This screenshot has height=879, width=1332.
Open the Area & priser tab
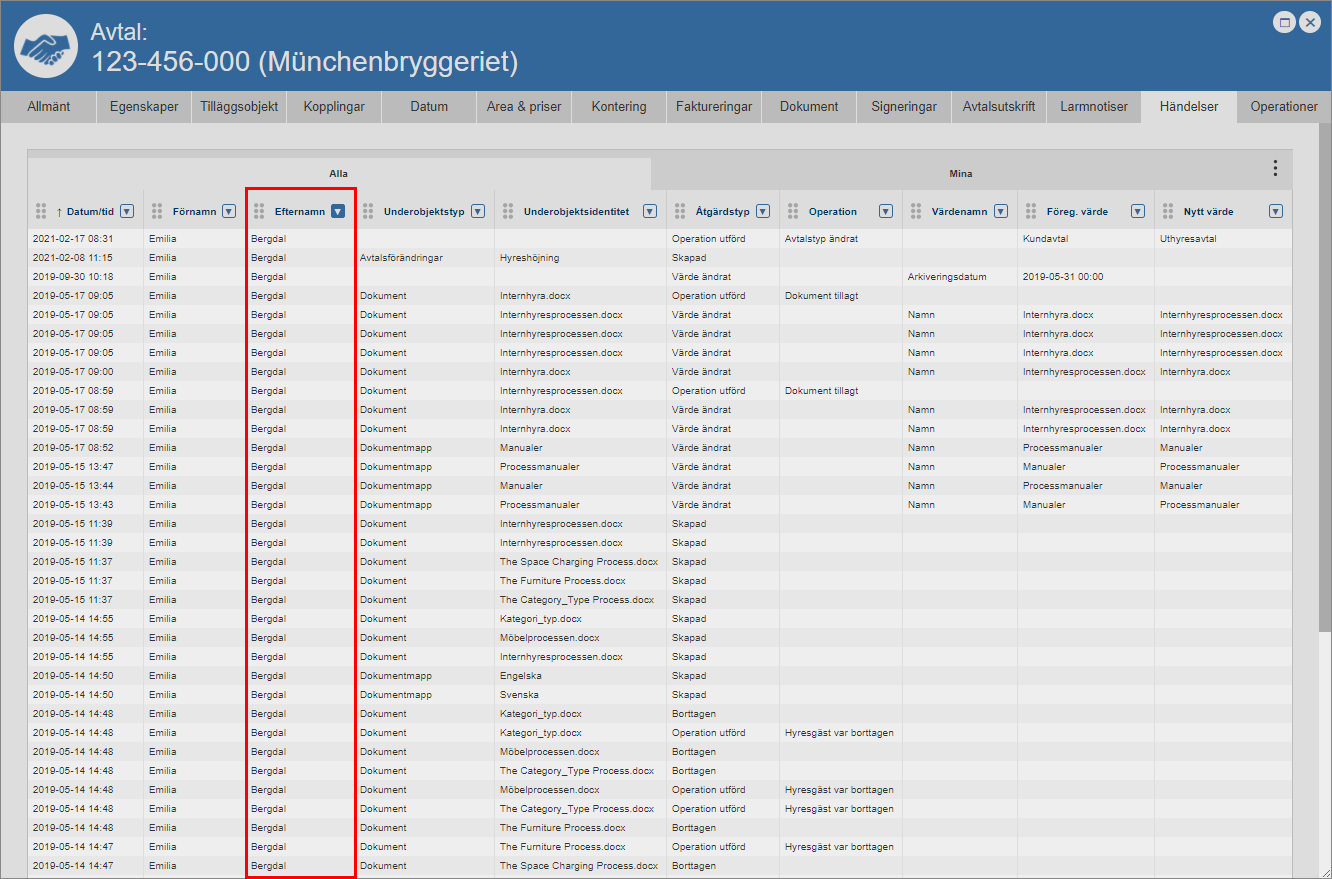pos(524,107)
